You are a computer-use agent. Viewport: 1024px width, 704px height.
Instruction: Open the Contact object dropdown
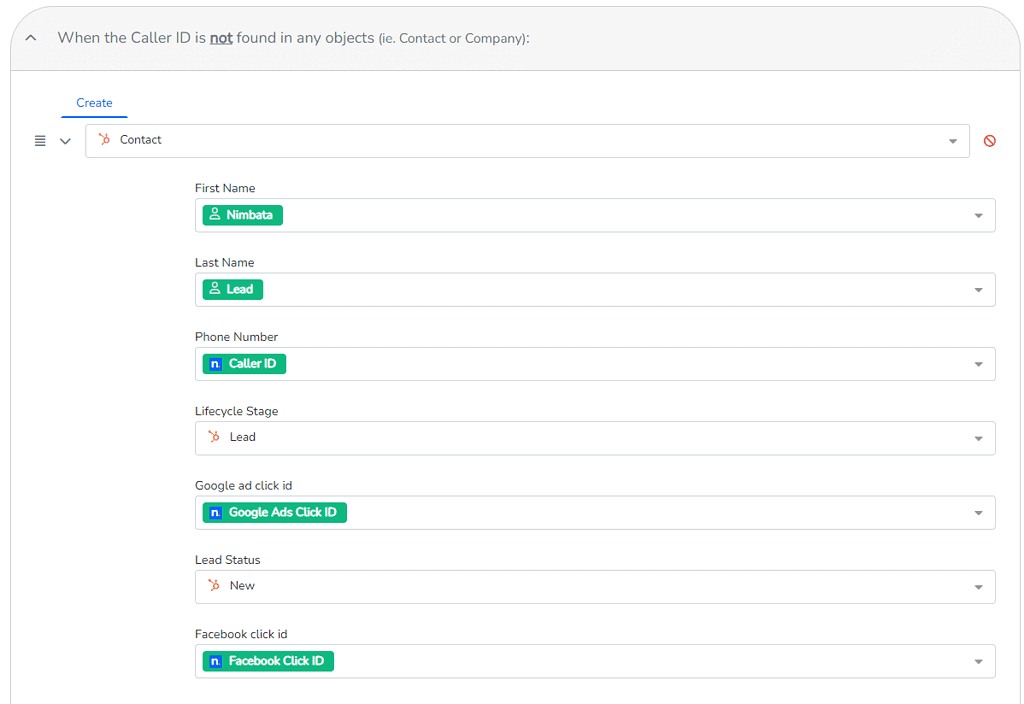(x=952, y=141)
